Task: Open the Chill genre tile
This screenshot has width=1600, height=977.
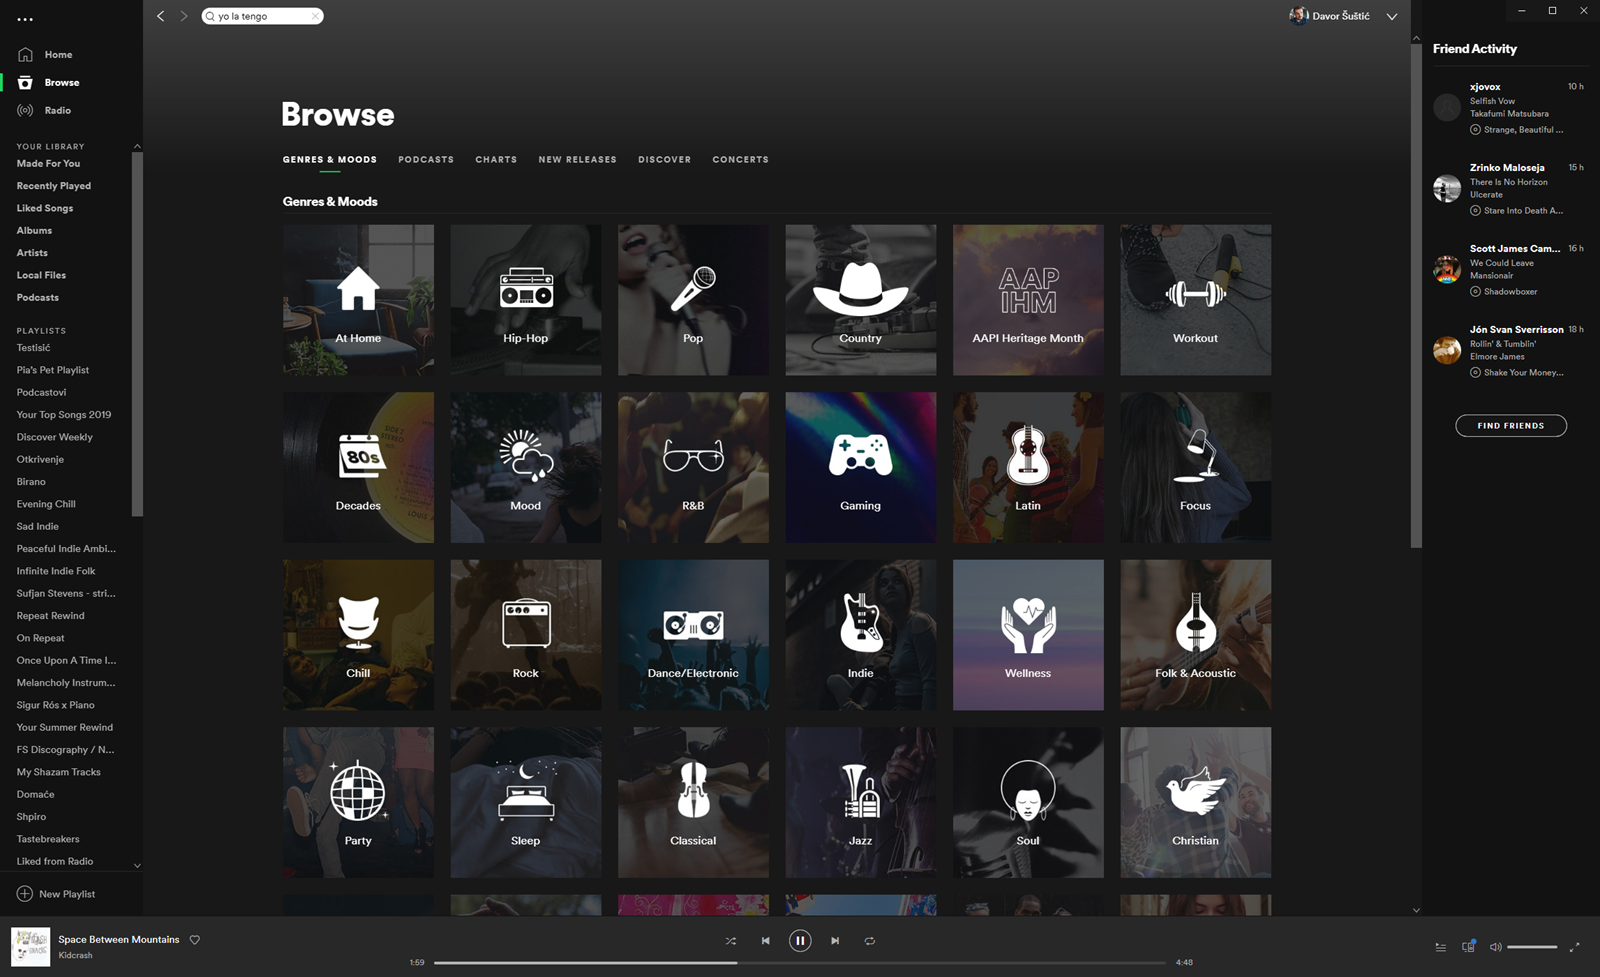Action: click(358, 635)
